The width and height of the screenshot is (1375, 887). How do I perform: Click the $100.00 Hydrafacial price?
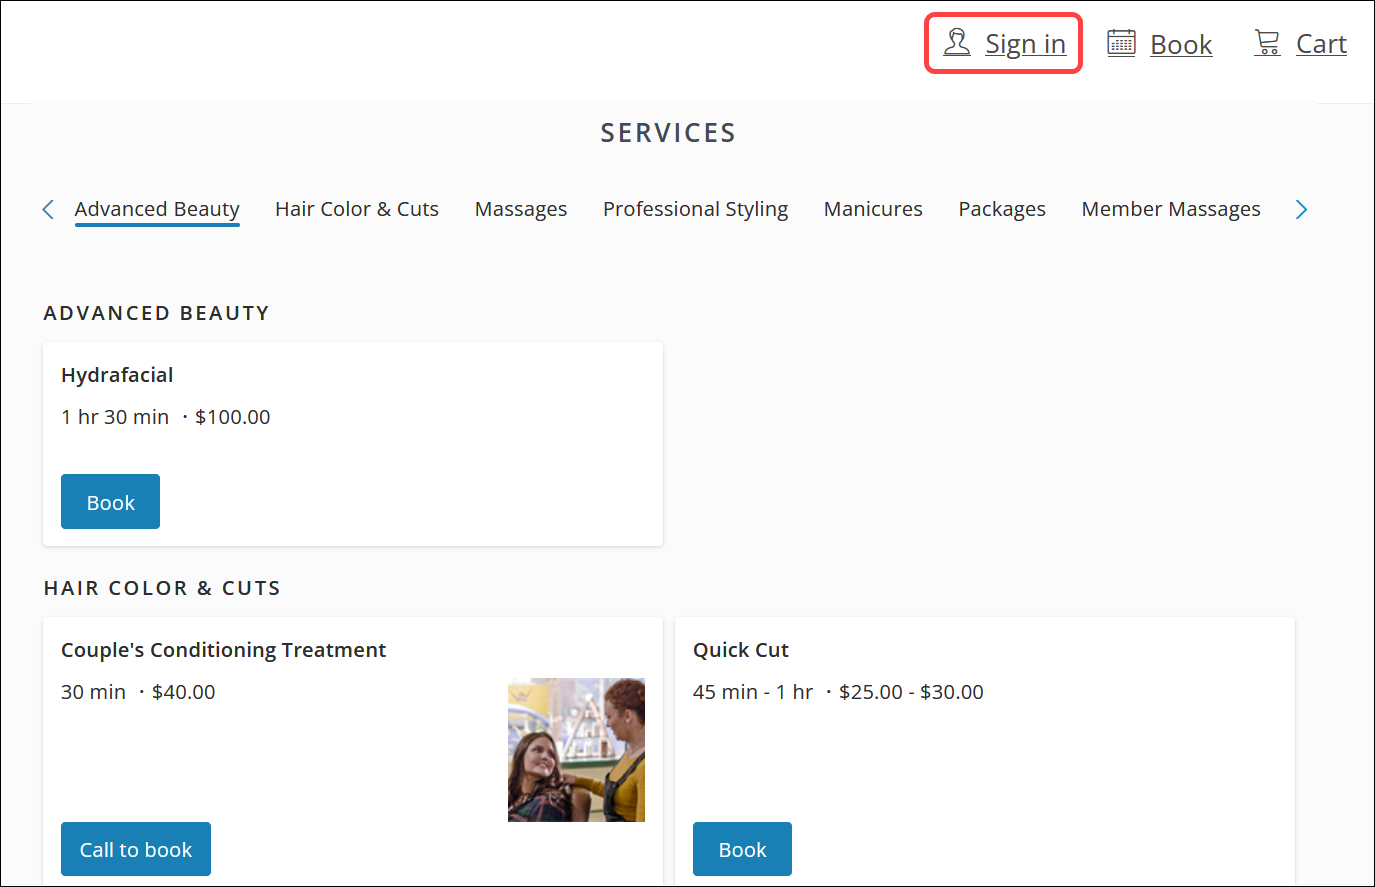point(233,417)
